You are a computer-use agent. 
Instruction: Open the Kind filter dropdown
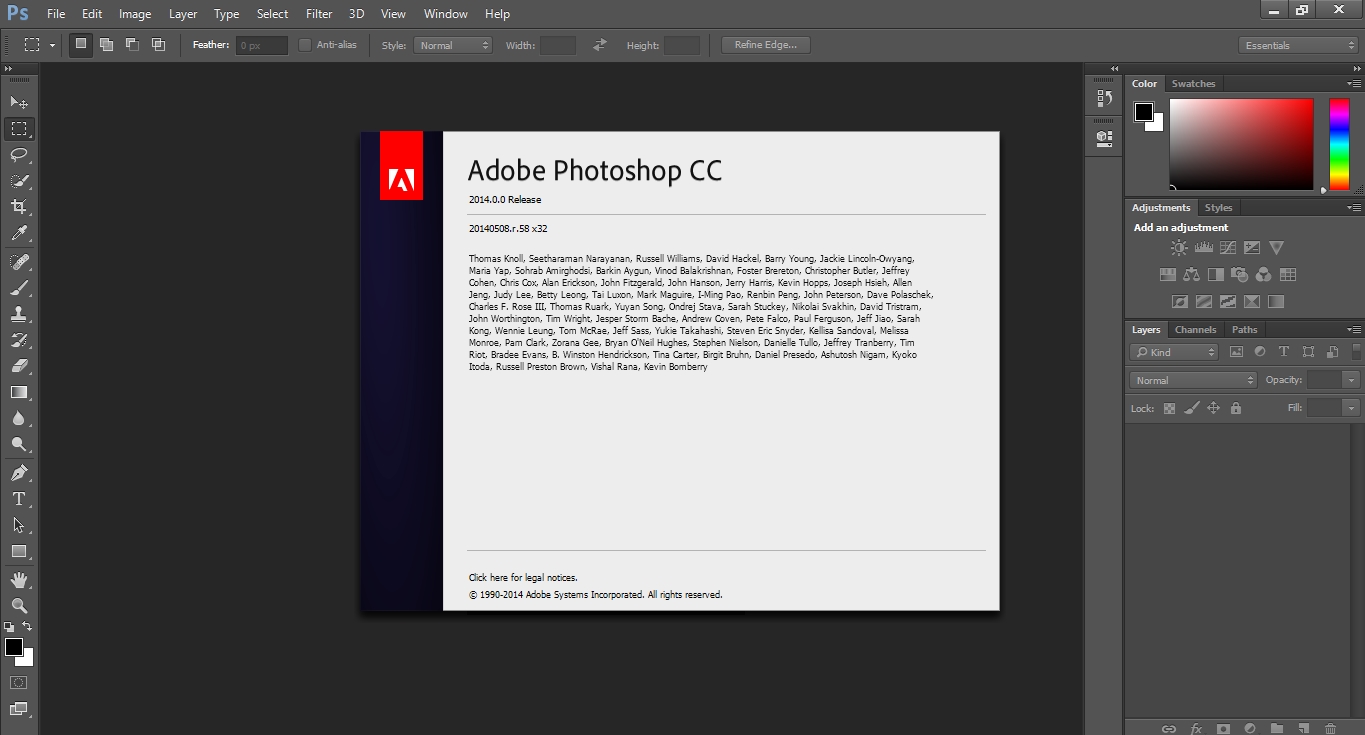pos(1174,352)
